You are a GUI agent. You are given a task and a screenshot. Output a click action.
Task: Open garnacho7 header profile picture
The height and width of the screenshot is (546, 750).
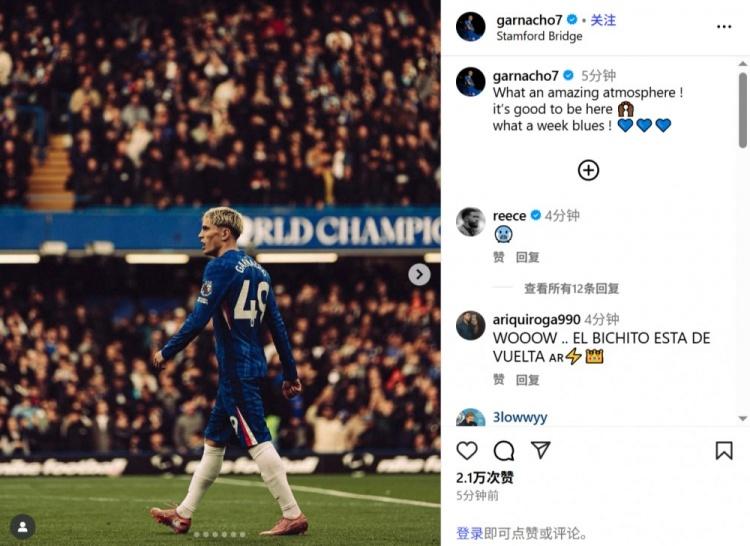point(471,27)
